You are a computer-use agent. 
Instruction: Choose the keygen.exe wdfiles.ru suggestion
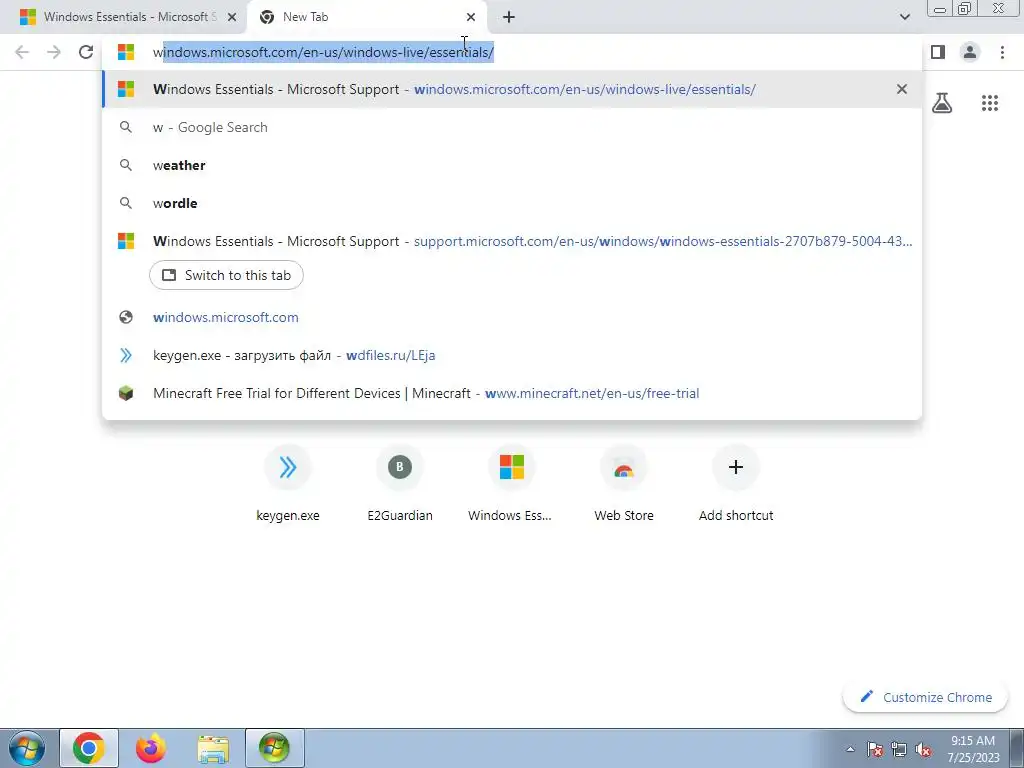[512, 355]
